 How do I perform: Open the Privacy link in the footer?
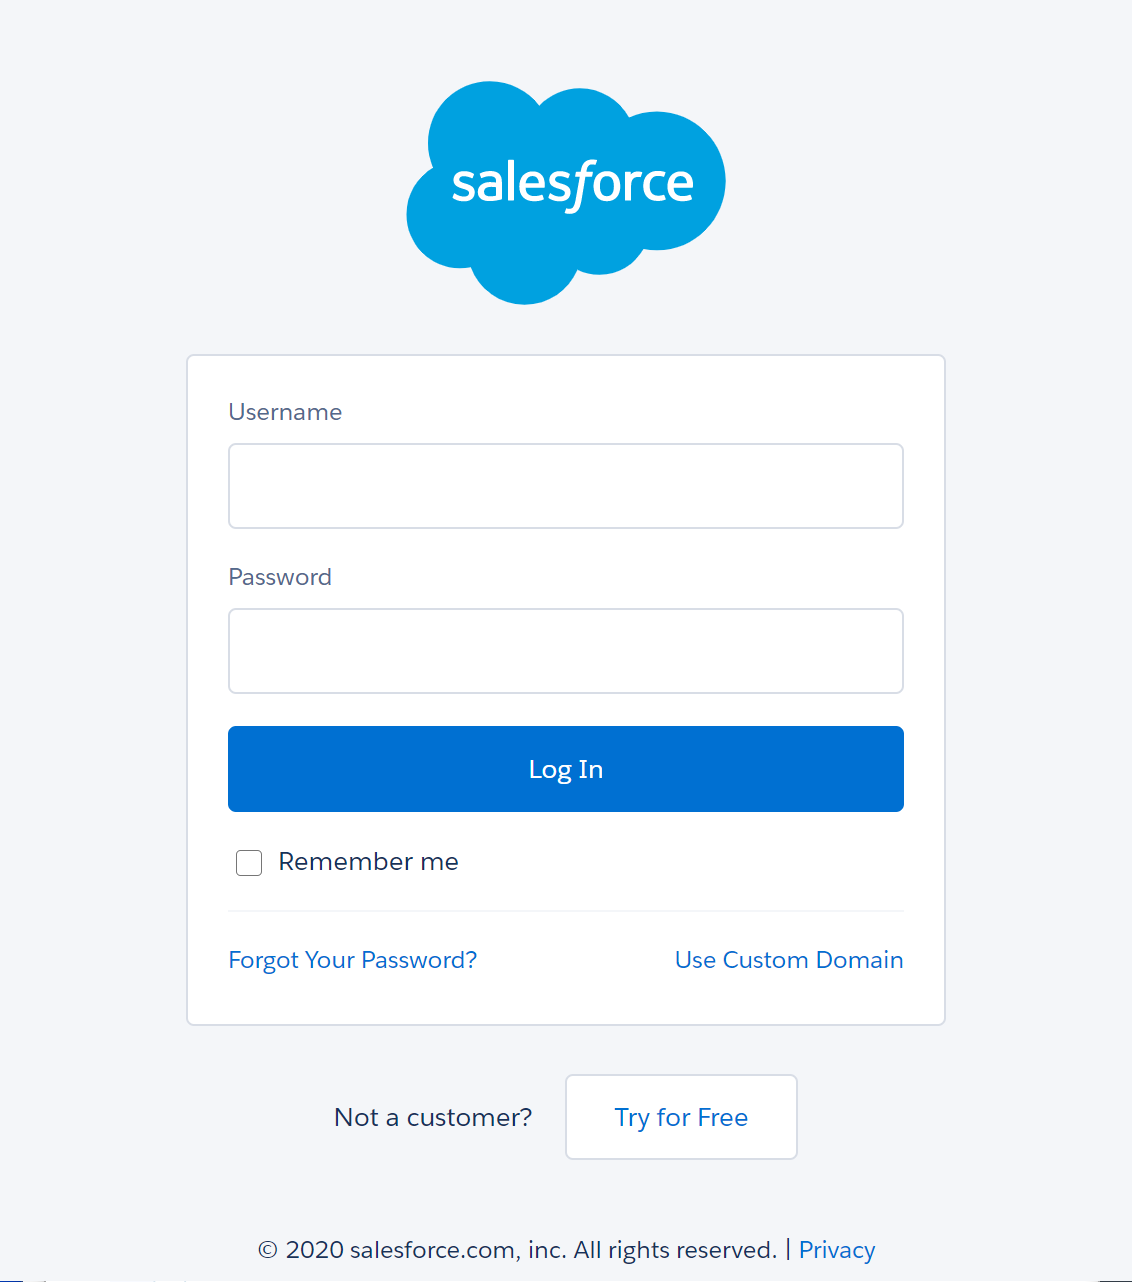coord(837,1250)
